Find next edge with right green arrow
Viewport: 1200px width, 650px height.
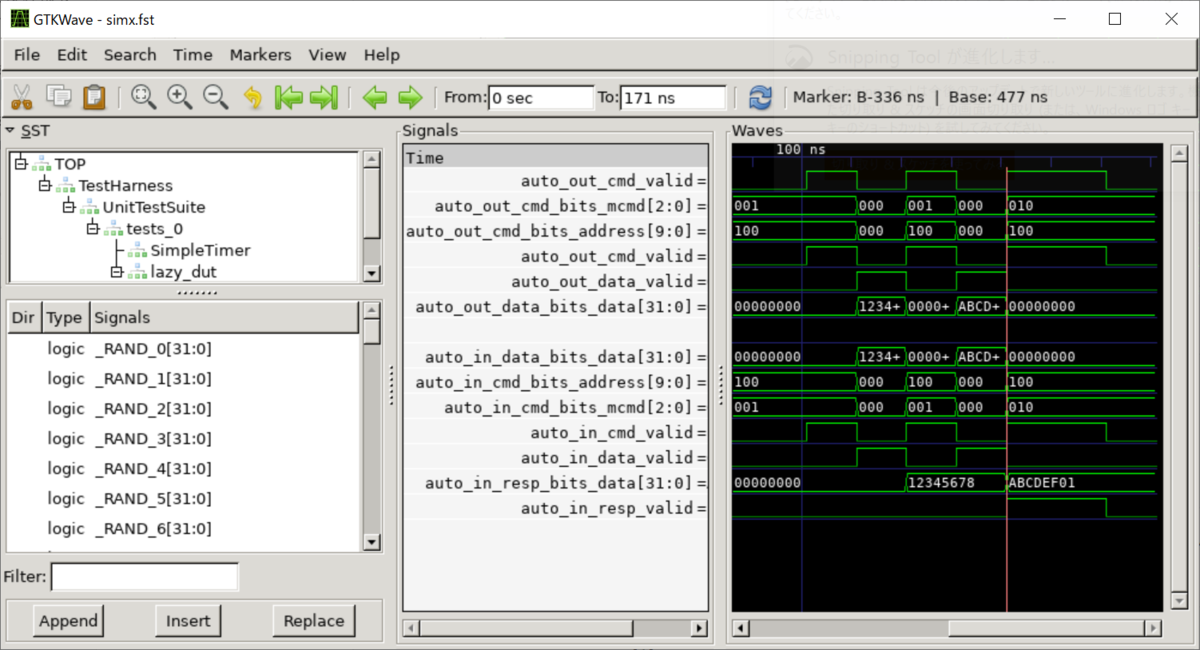click(410, 97)
